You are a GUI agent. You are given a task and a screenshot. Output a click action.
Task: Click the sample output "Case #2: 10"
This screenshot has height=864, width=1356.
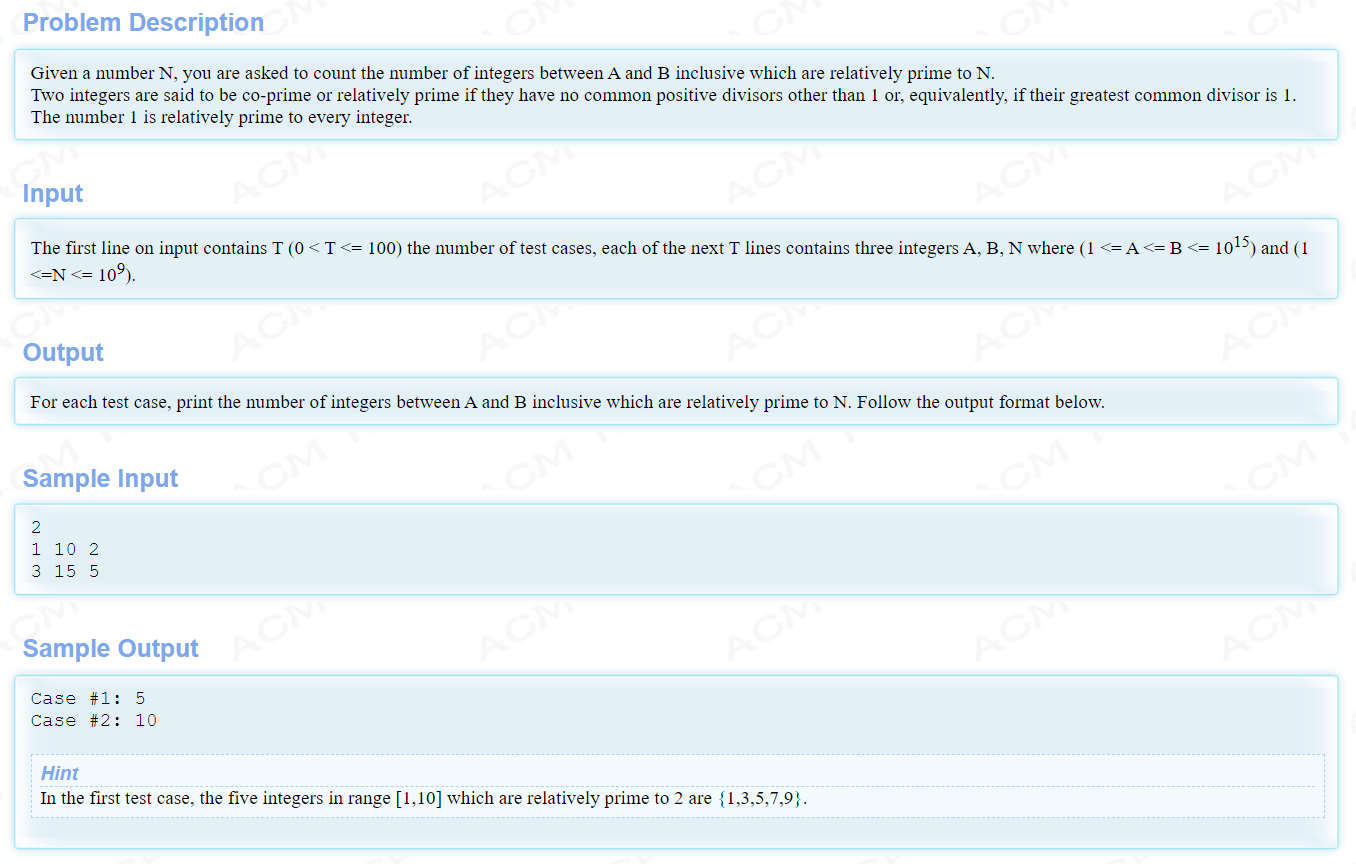tap(94, 720)
